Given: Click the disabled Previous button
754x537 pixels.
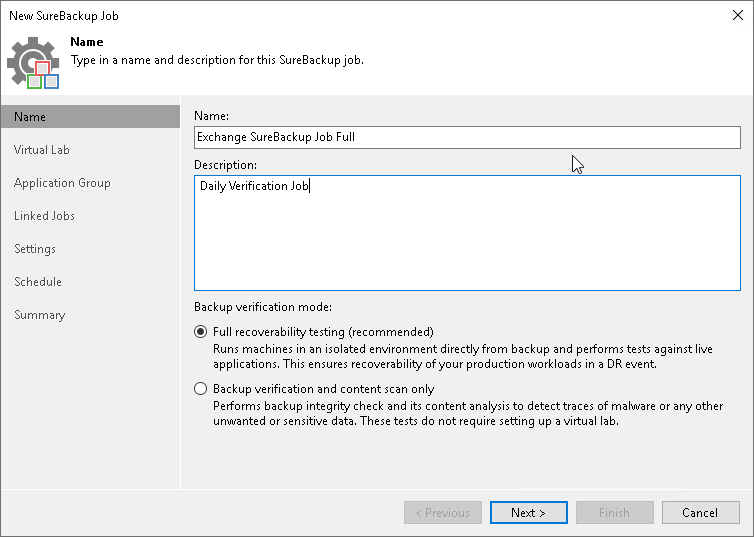Looking at the screenshot, I should pos(442,512).
